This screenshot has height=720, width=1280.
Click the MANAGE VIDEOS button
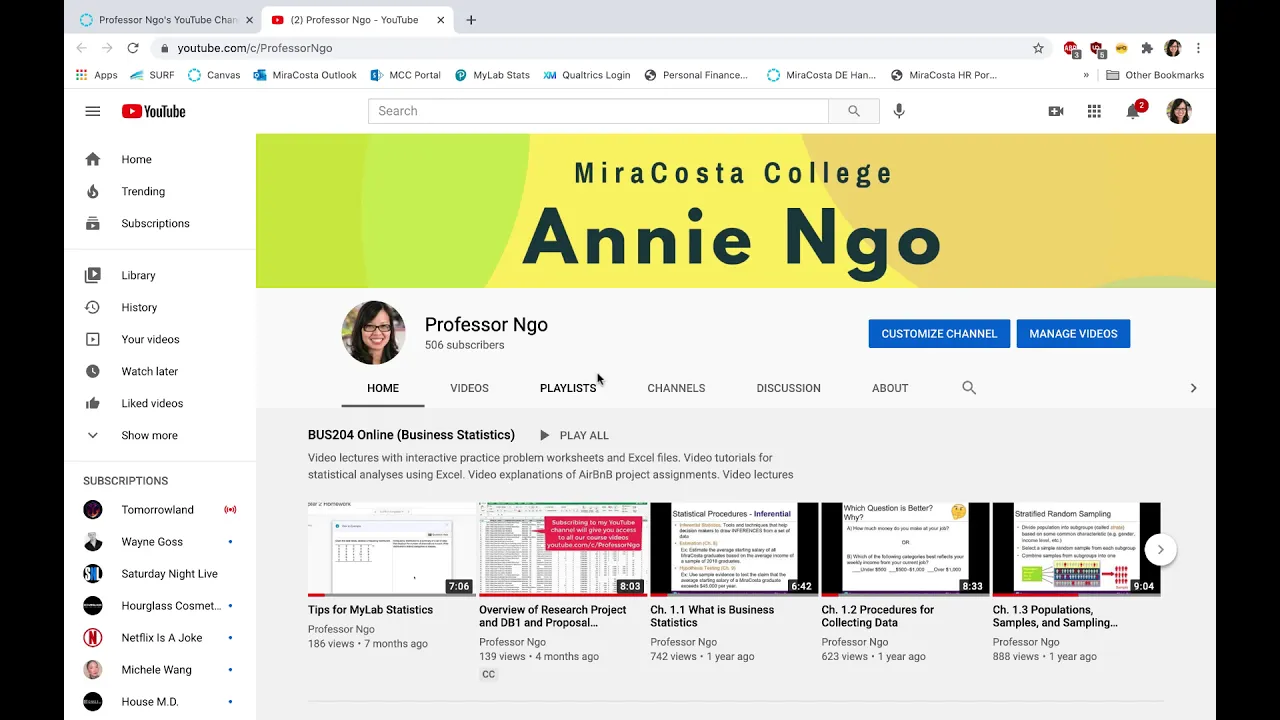(1073, 334)
